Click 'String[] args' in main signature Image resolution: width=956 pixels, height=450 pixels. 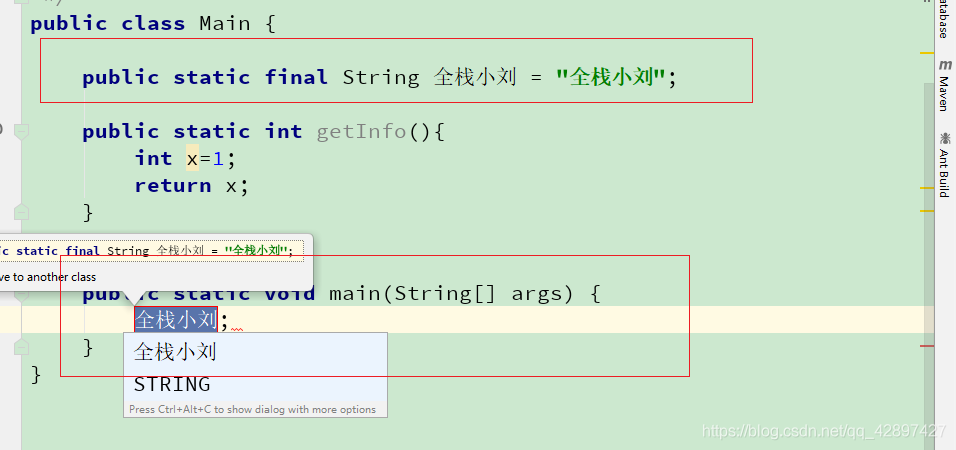[478, 294]
